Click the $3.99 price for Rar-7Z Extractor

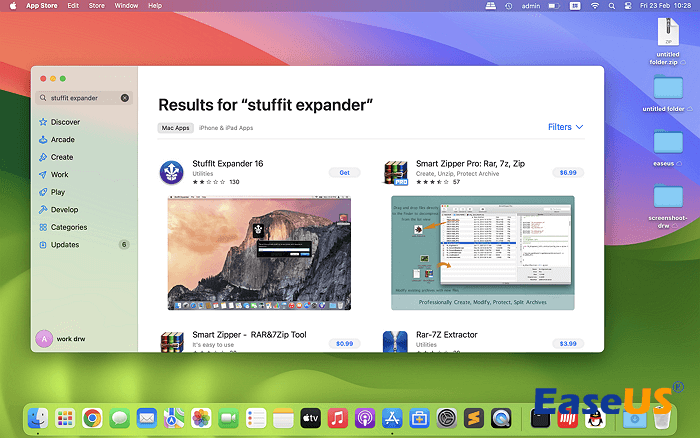[568, 343]
